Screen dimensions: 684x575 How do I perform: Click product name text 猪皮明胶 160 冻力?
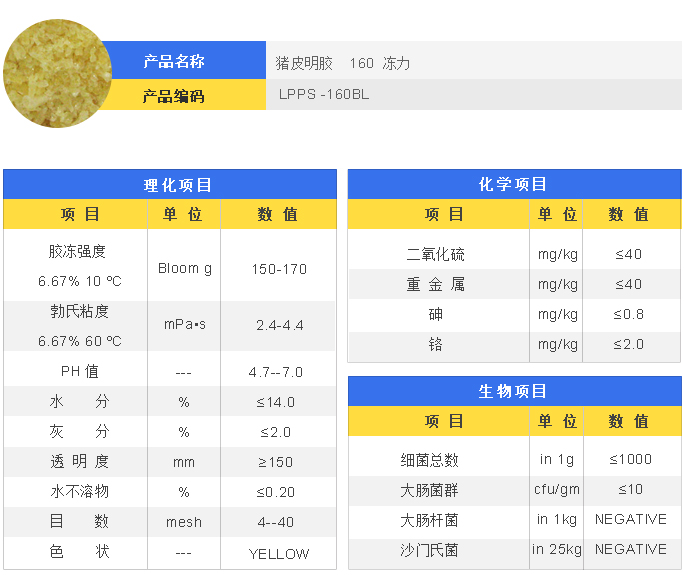click(343, 63)
